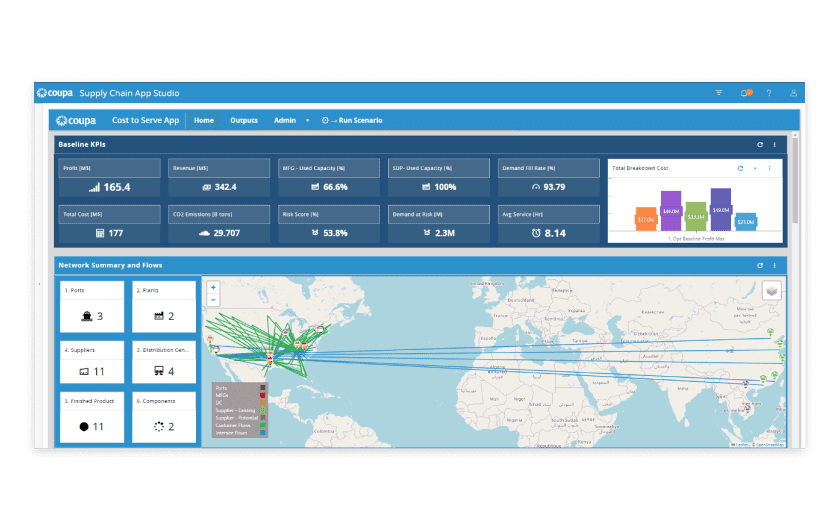Refresh the Total Breakdown Cost chart

pos(740,168)
